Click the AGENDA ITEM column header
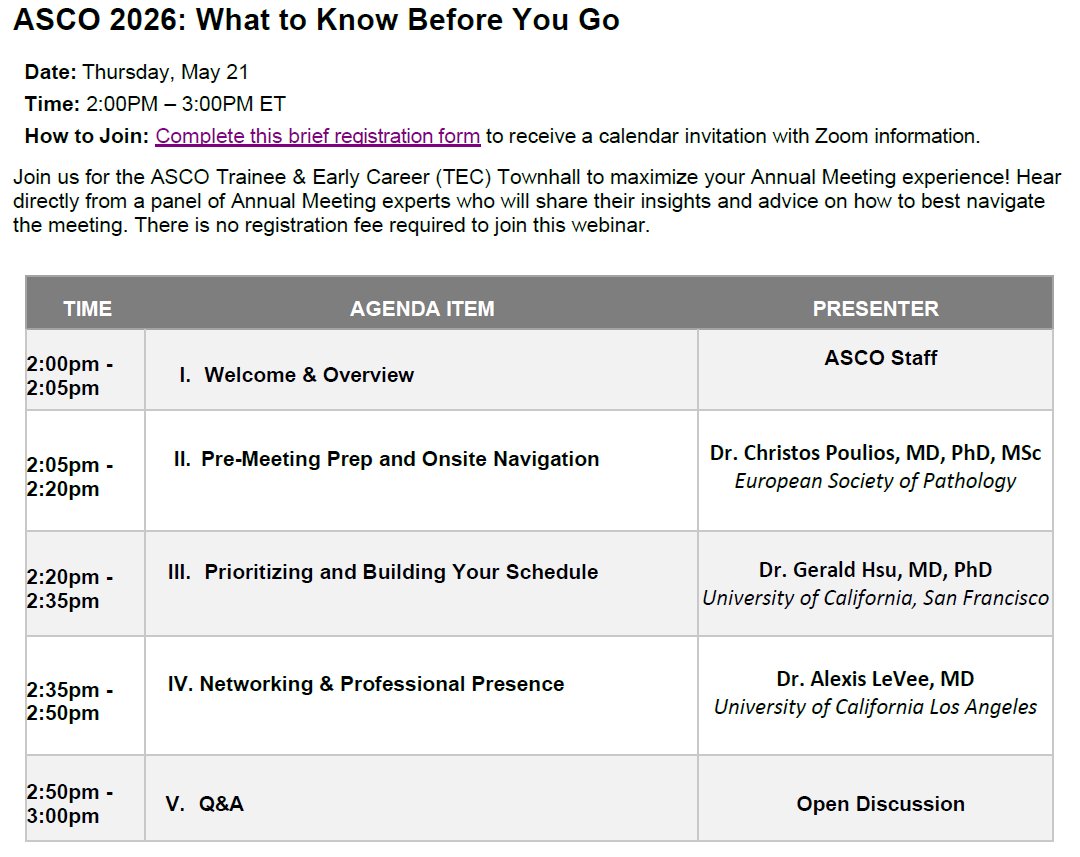 click(422, 308)
